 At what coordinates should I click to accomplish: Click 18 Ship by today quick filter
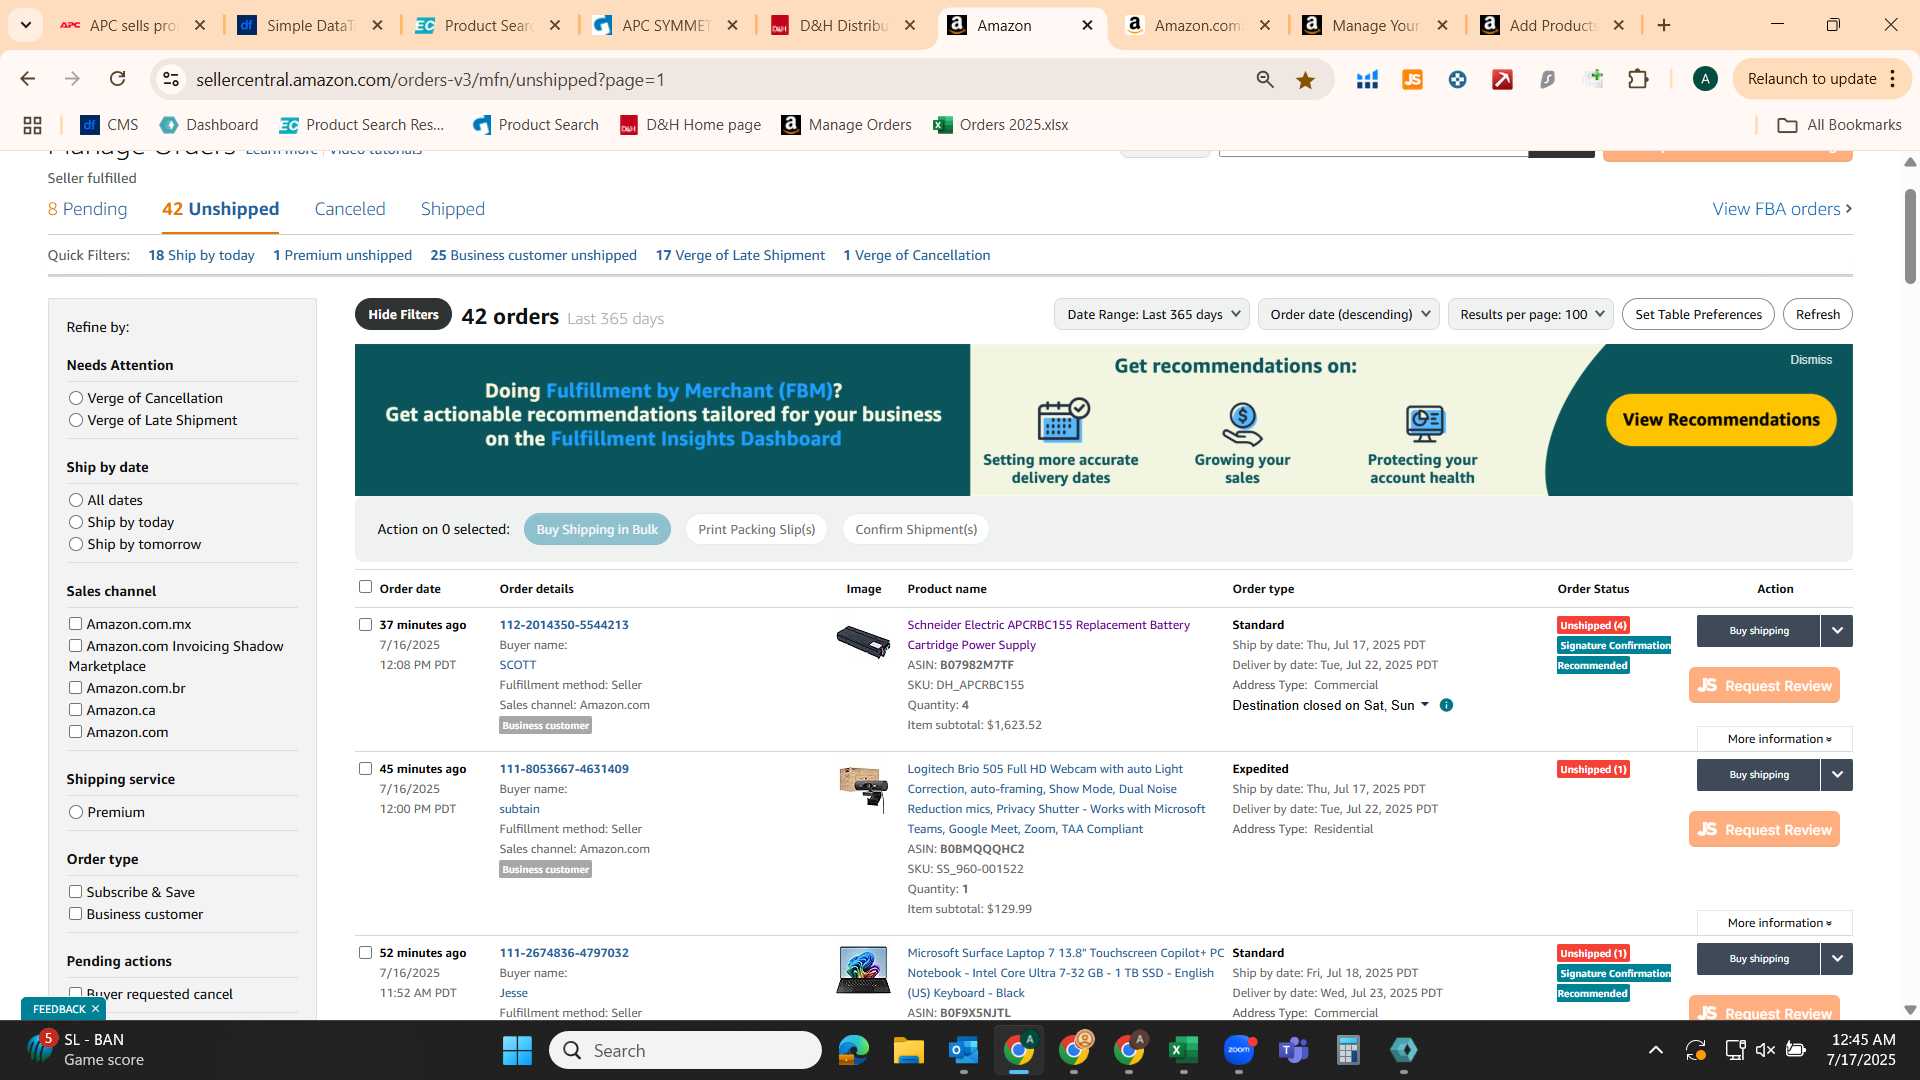click(x=201, y=255)
